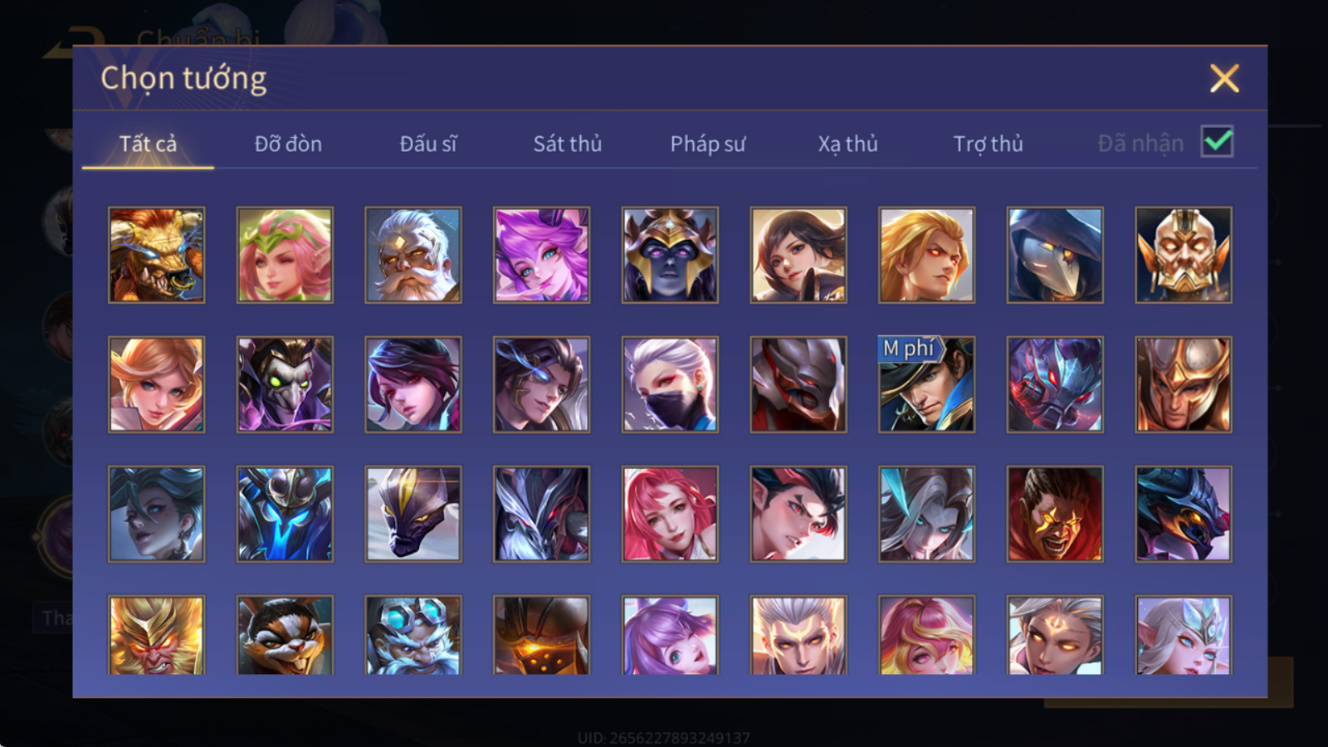Open the Sát thủ tab
The width and height of the screenshot is (1328, 747).
(567, 144)
